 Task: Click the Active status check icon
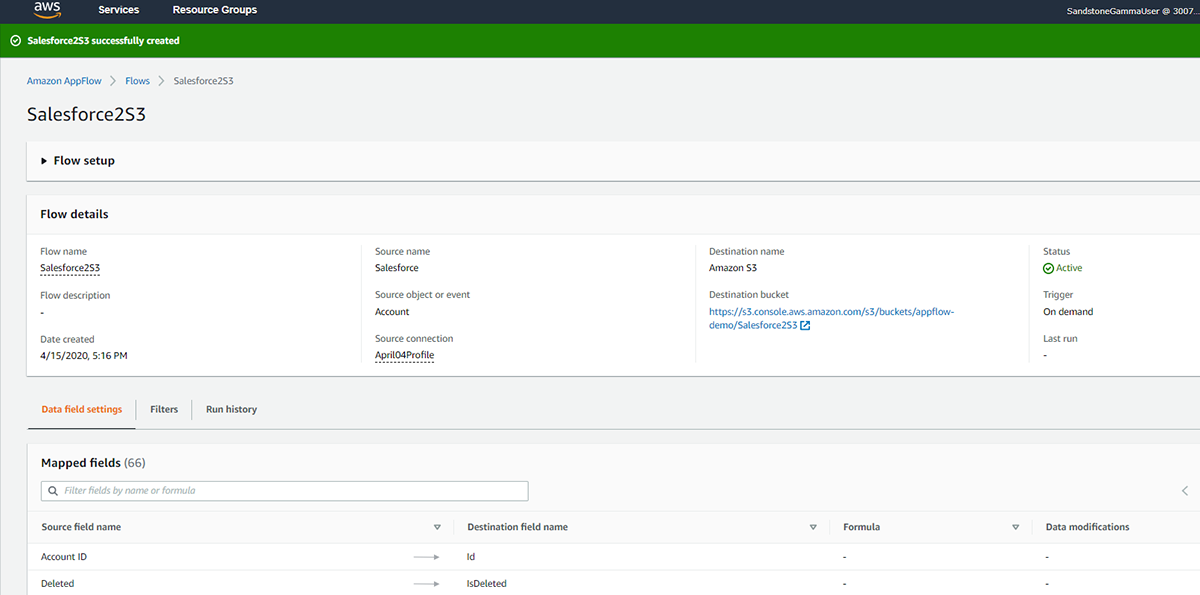(x=1046, y=267)
